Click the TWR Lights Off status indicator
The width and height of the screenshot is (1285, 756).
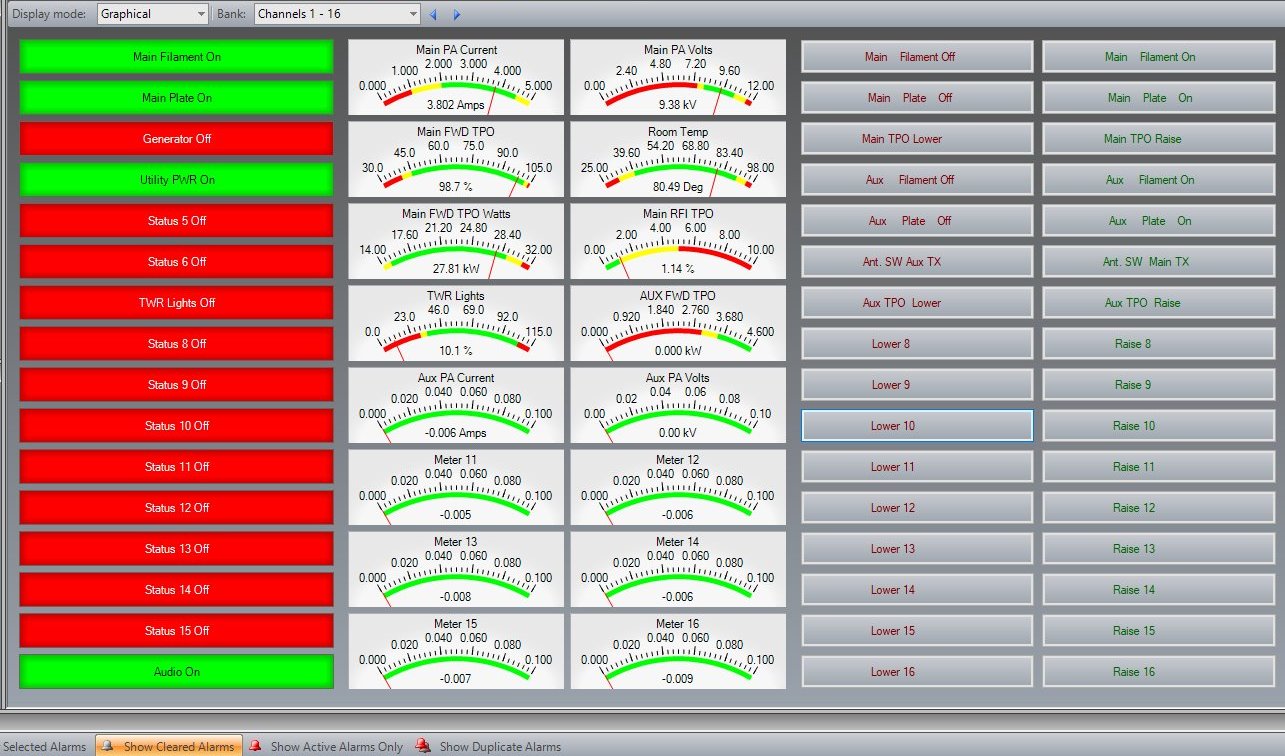[177, 303]
